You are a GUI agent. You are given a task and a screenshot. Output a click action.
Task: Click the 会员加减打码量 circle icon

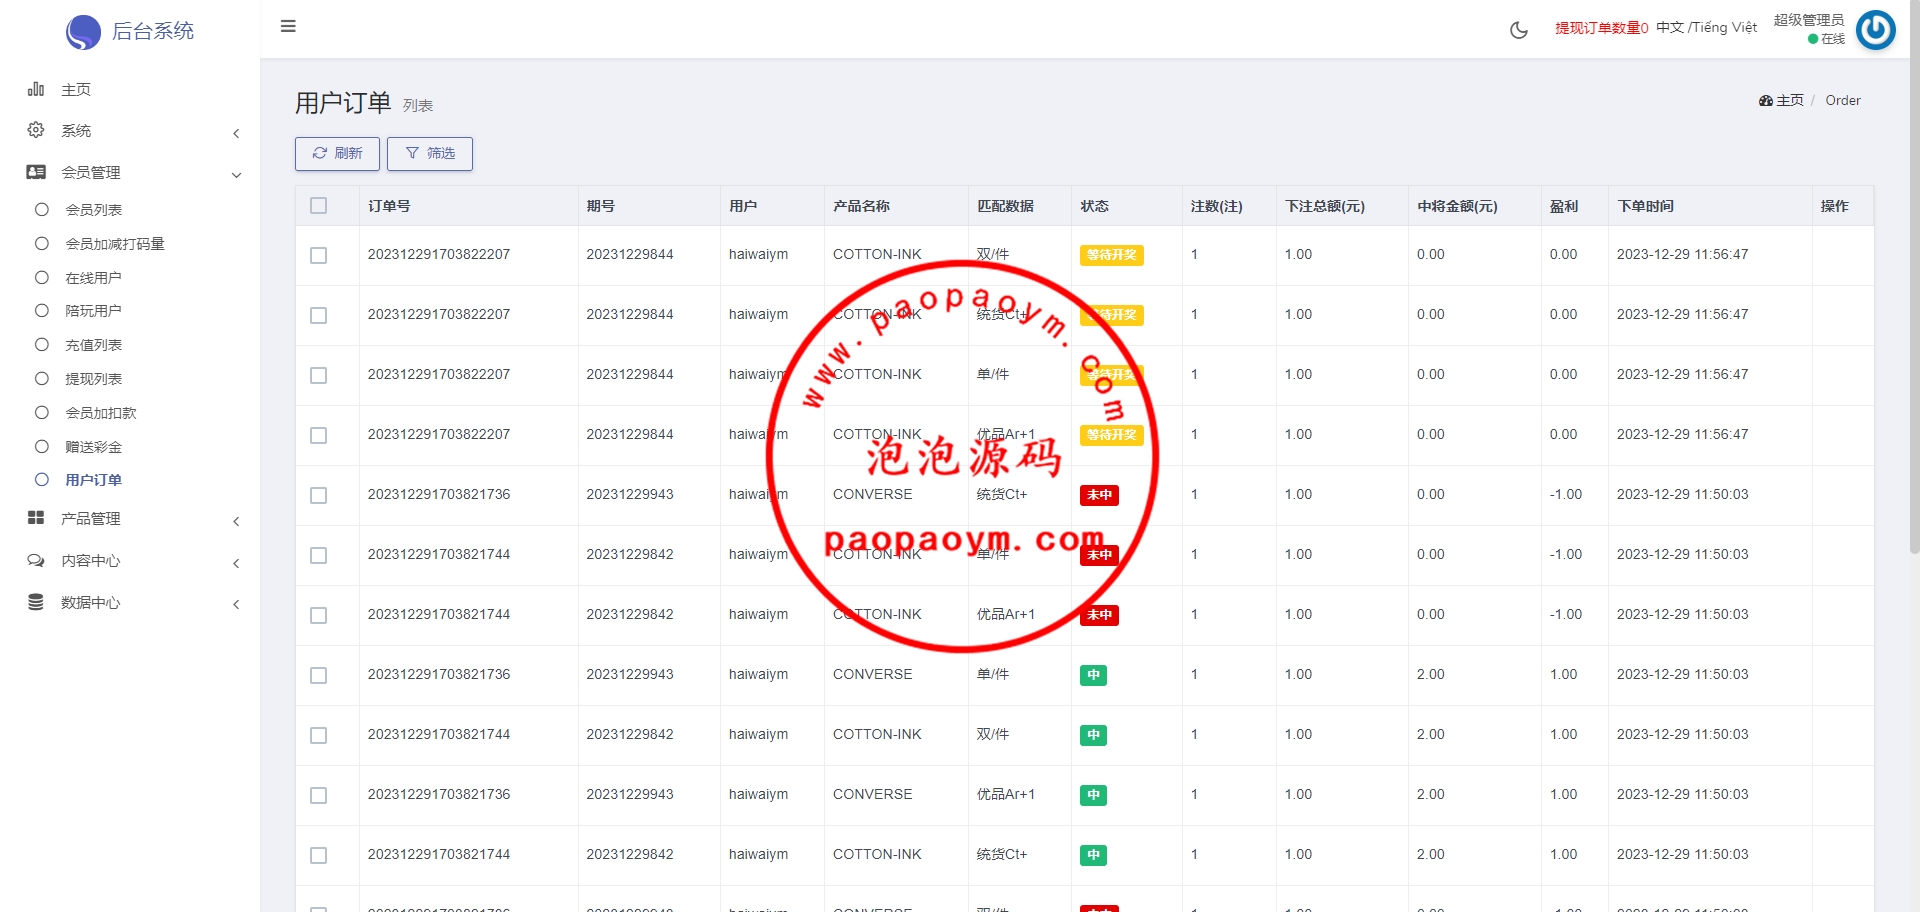[42, 243]
